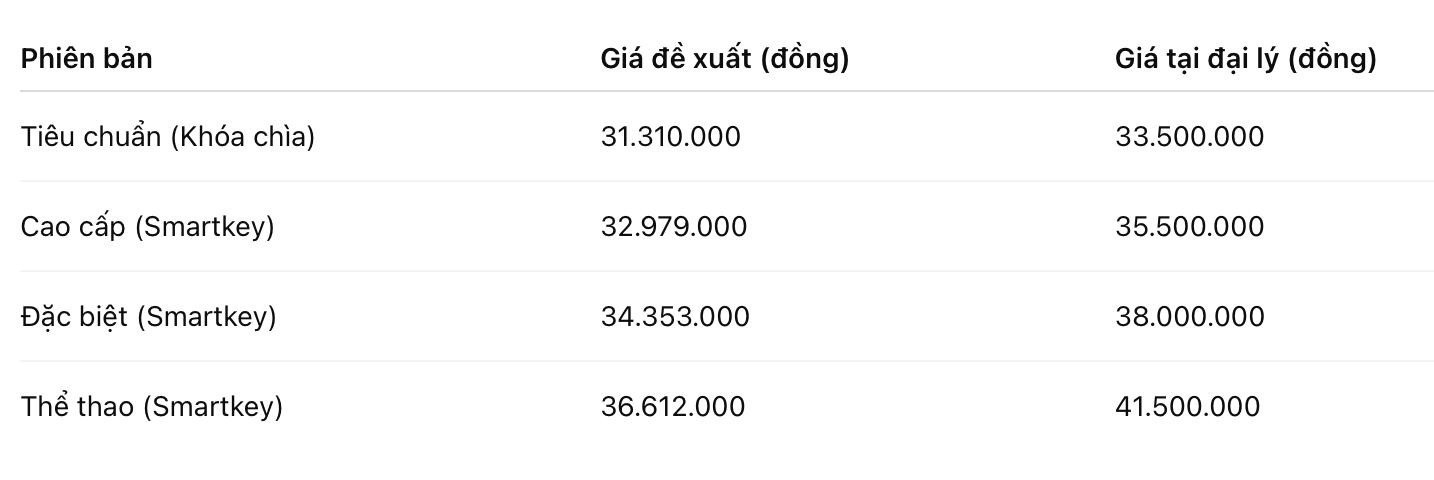Click the 'Phiên bản' column header
The image size is (1434, 480).
point(86,58)
